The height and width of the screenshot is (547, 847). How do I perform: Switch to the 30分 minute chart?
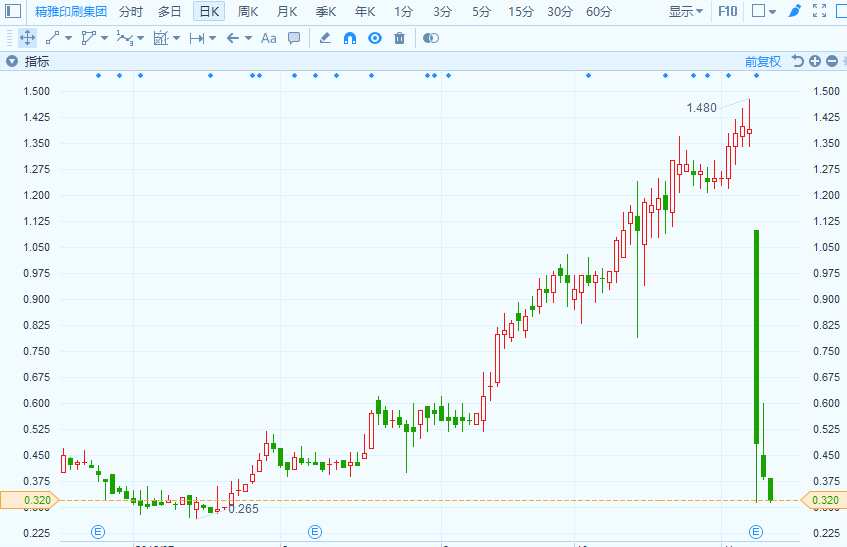(x=560, y=11)
